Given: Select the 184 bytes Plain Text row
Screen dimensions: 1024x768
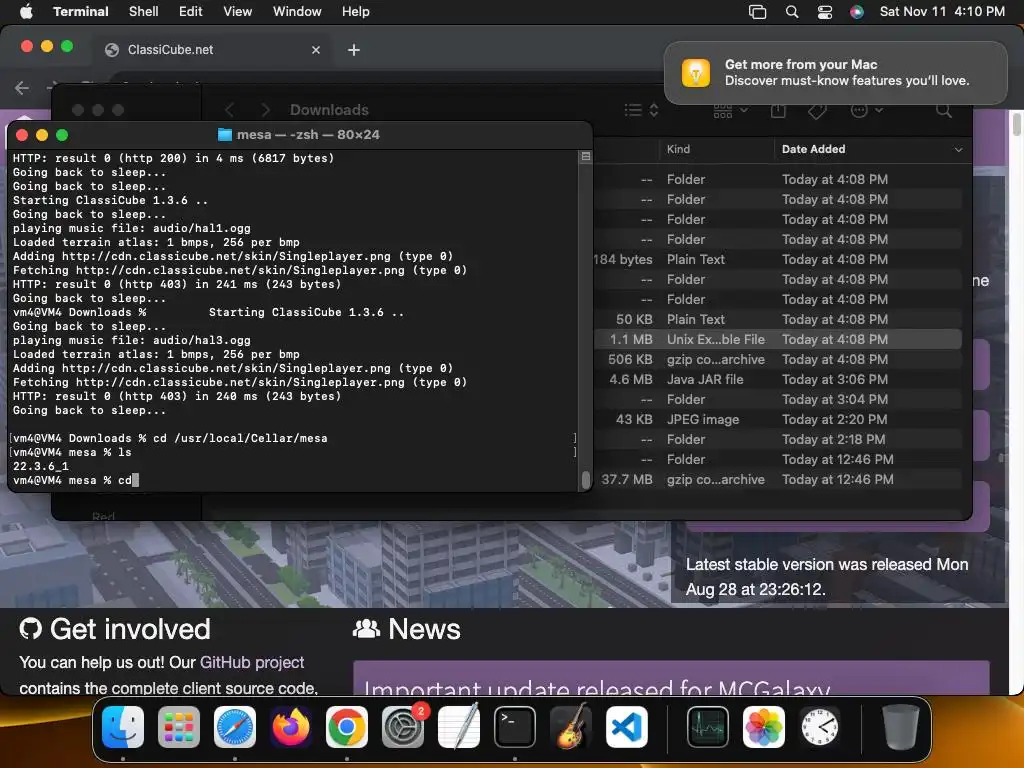Looking at the screenshot, I should [x=777, y=259].
